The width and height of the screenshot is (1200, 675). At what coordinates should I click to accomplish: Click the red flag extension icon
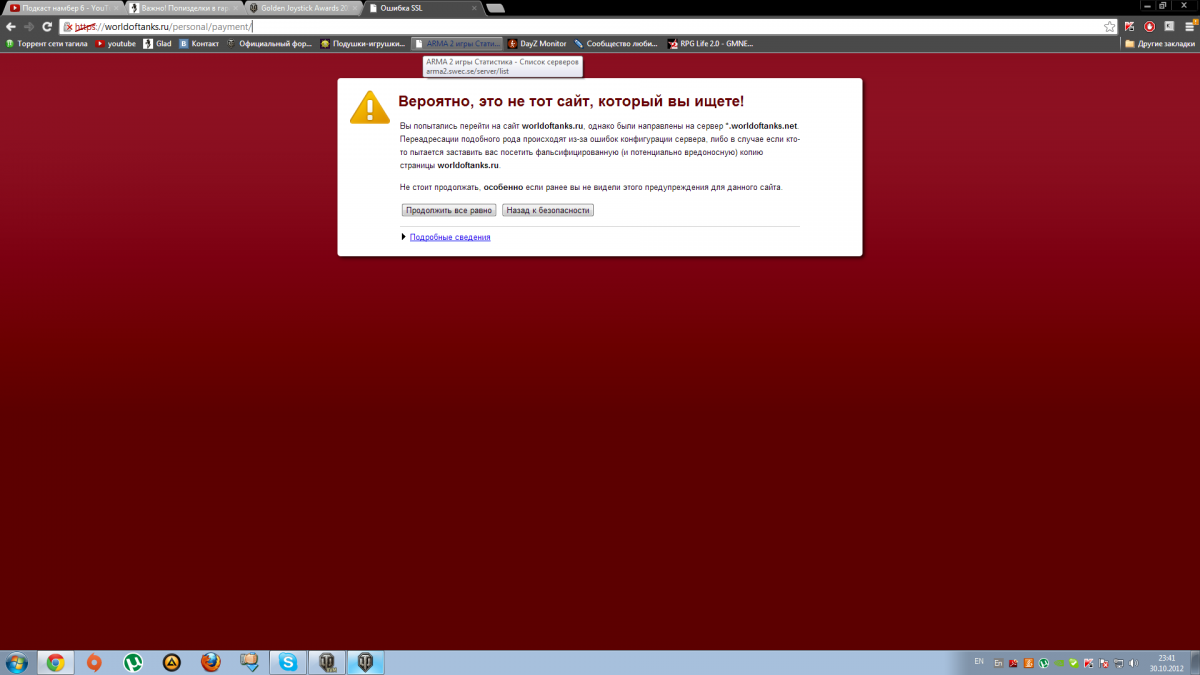point(1130,27)
